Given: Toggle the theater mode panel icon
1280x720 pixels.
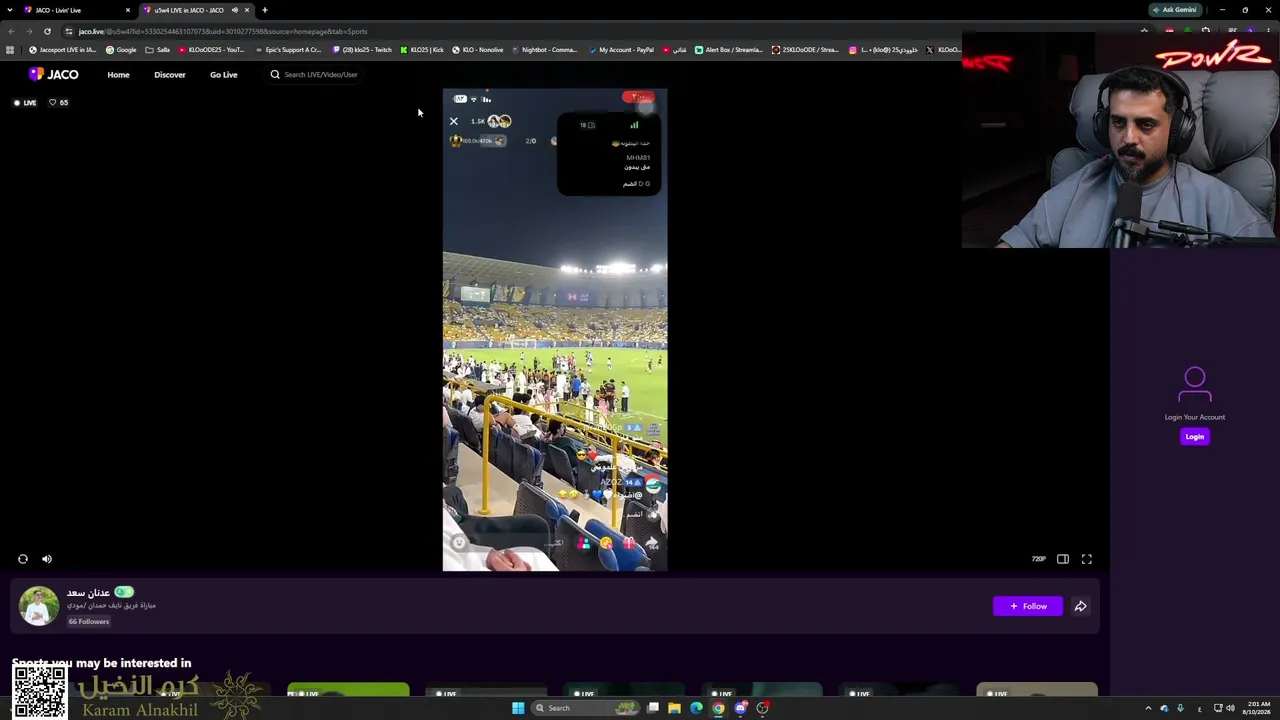Looking at the screenshot, I should click(x=1063, y=559).
